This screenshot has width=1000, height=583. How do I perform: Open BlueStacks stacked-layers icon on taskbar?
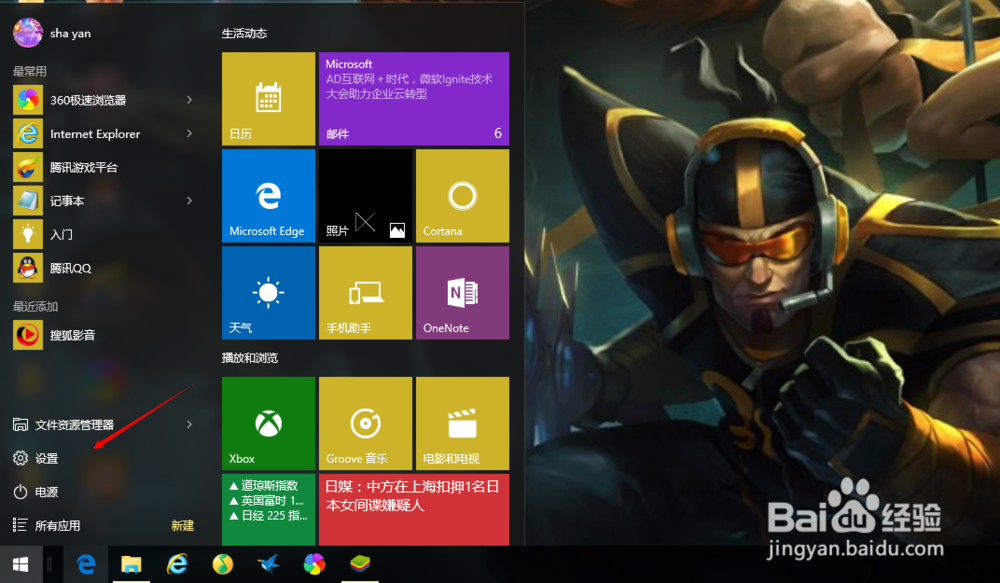pyautogui.click(x=360, y=565)
